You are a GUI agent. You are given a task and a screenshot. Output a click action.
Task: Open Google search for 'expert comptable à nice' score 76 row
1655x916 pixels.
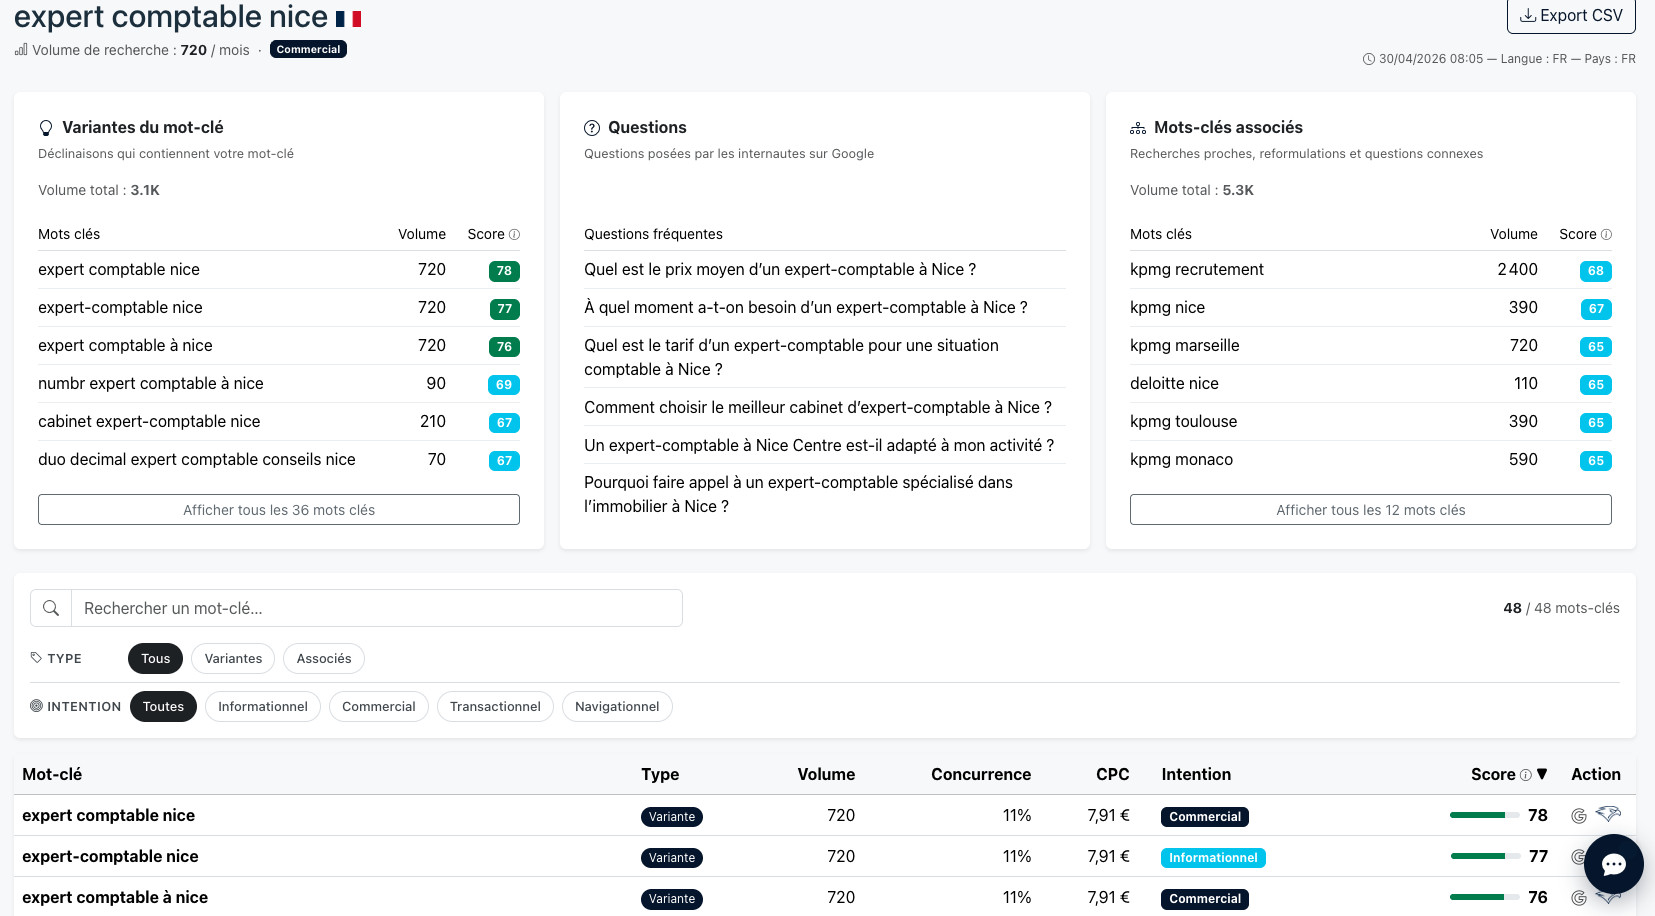pos(1579,898)
